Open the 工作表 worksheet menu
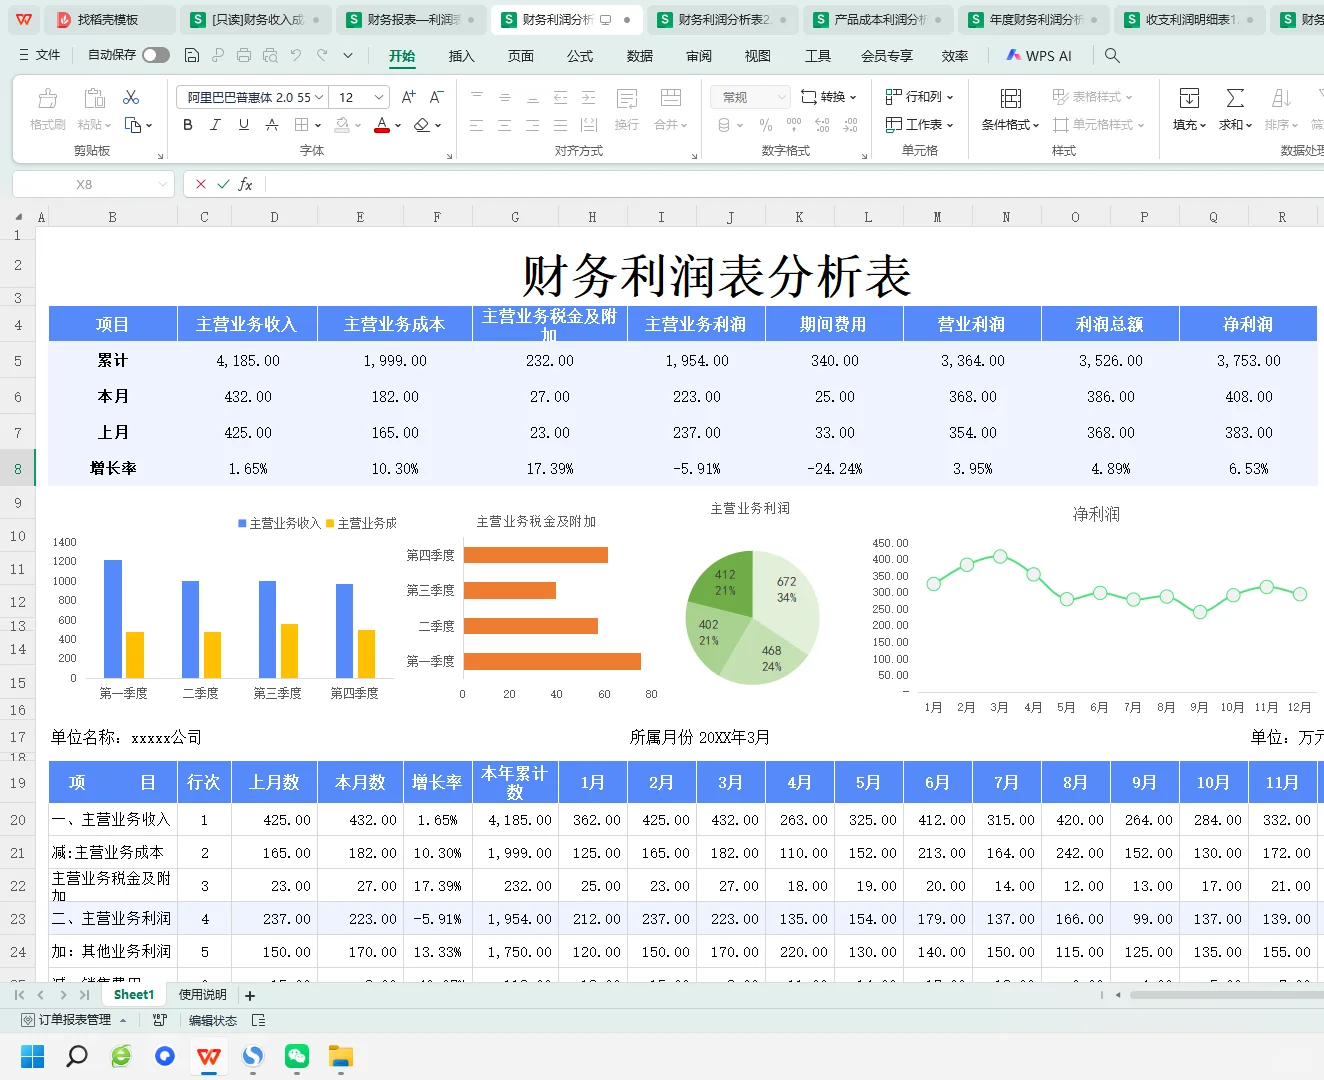The width and height of the screenshot is (1324, 1080). tap(920, 125)
